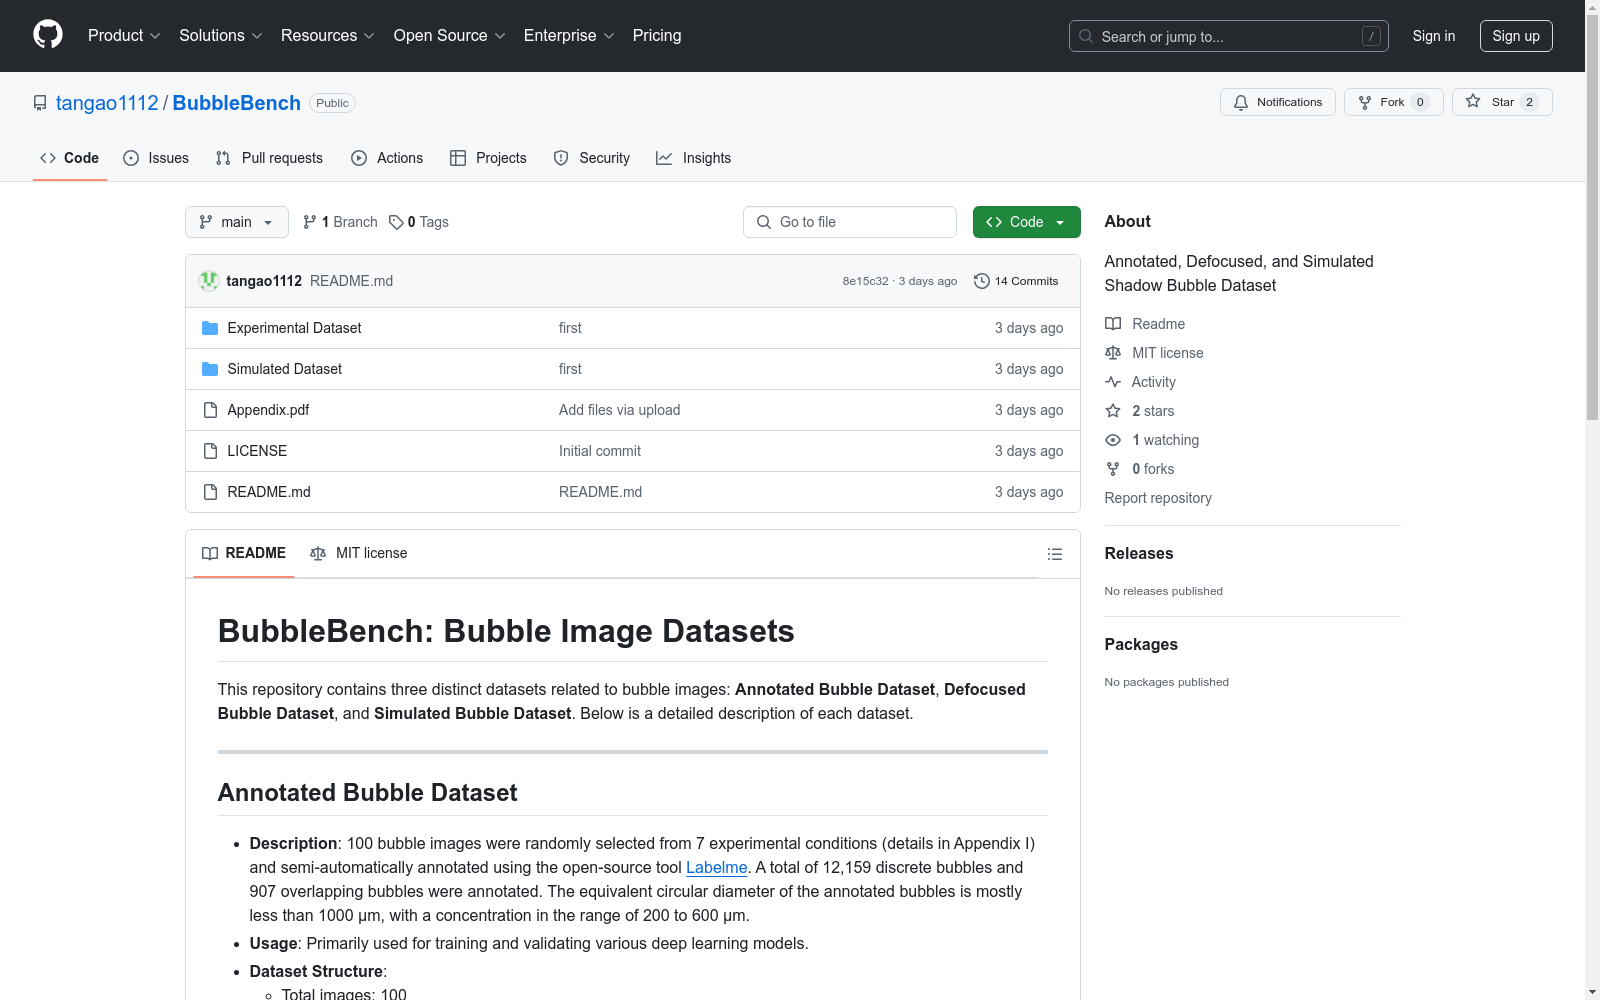This screenshot has height=1000, width=1600.
Task: Click the 'No releases published' text
Action: pos(1164,591)
